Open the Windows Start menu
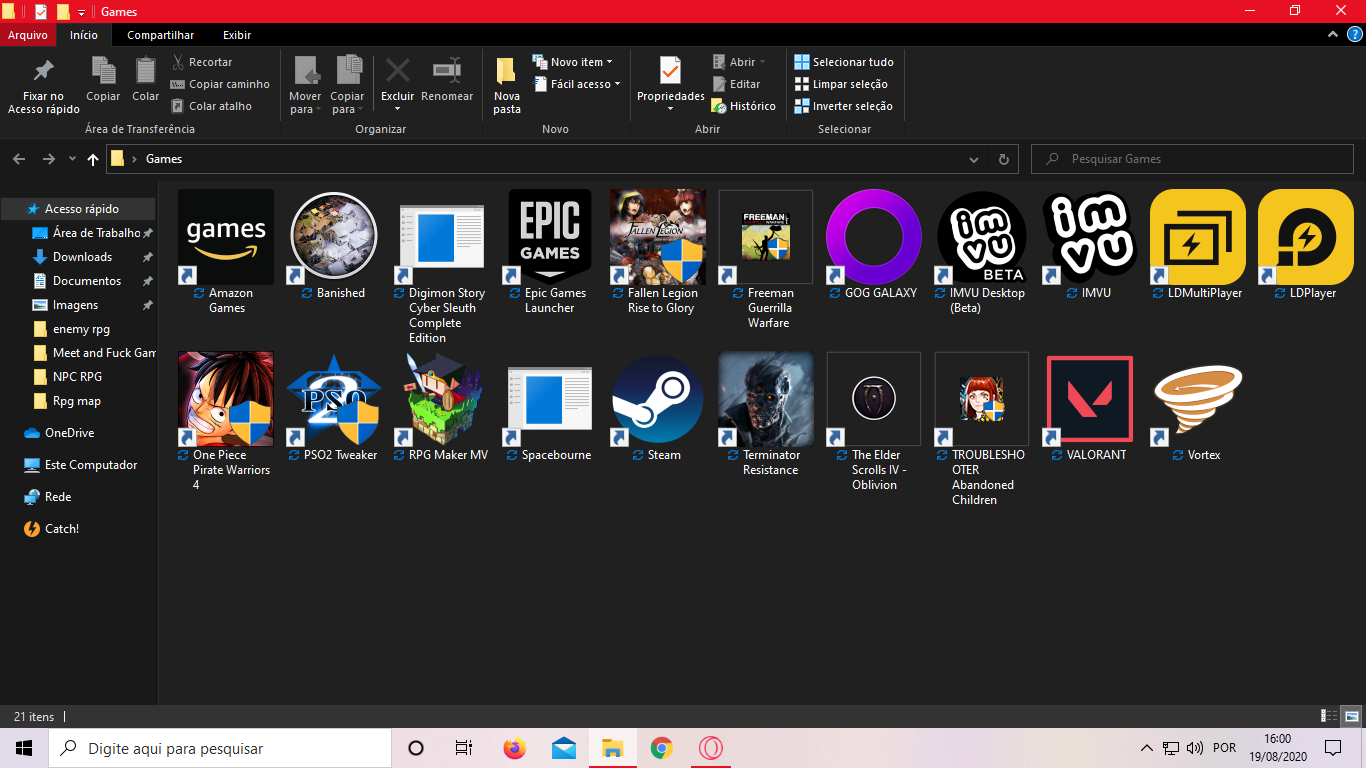Viewport: 1366px width, 768px height. coord(24,748)
